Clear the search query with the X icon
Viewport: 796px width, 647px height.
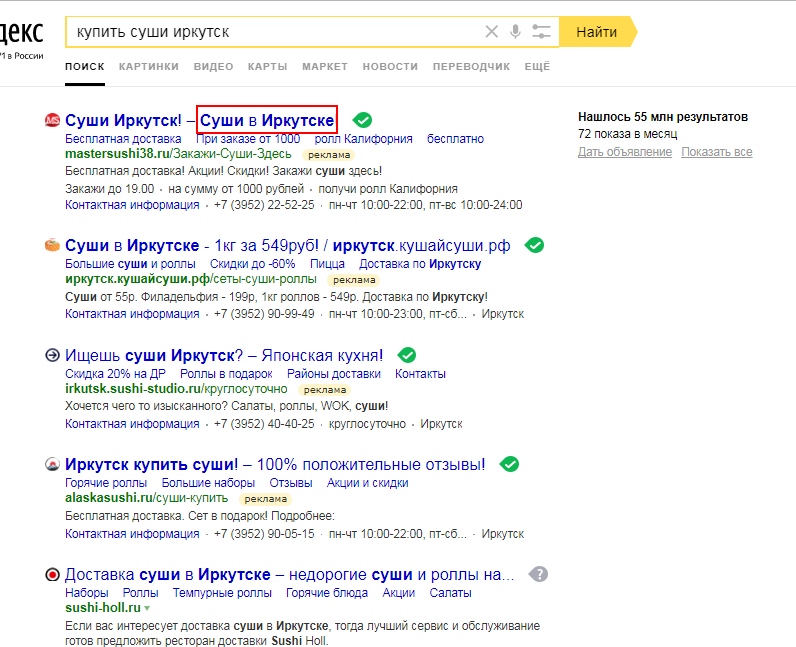coord(491,32)
